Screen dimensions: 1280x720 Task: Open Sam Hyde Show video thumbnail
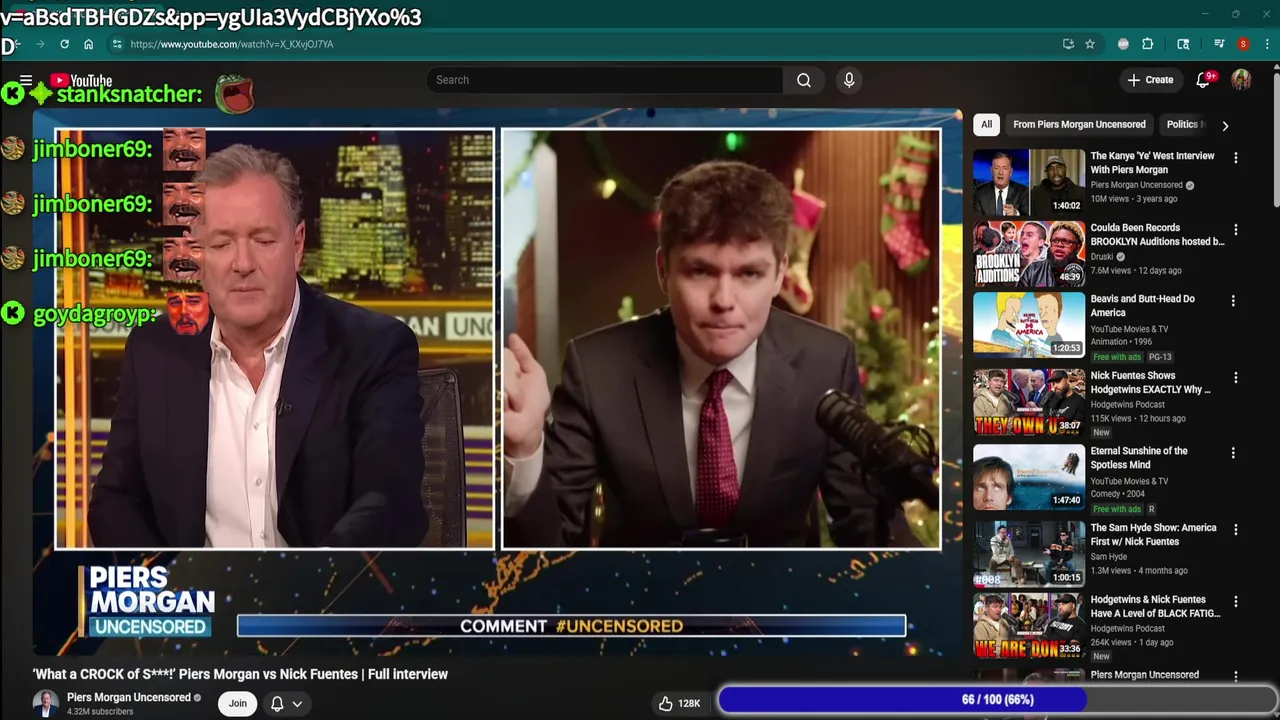click(1029, 553)
